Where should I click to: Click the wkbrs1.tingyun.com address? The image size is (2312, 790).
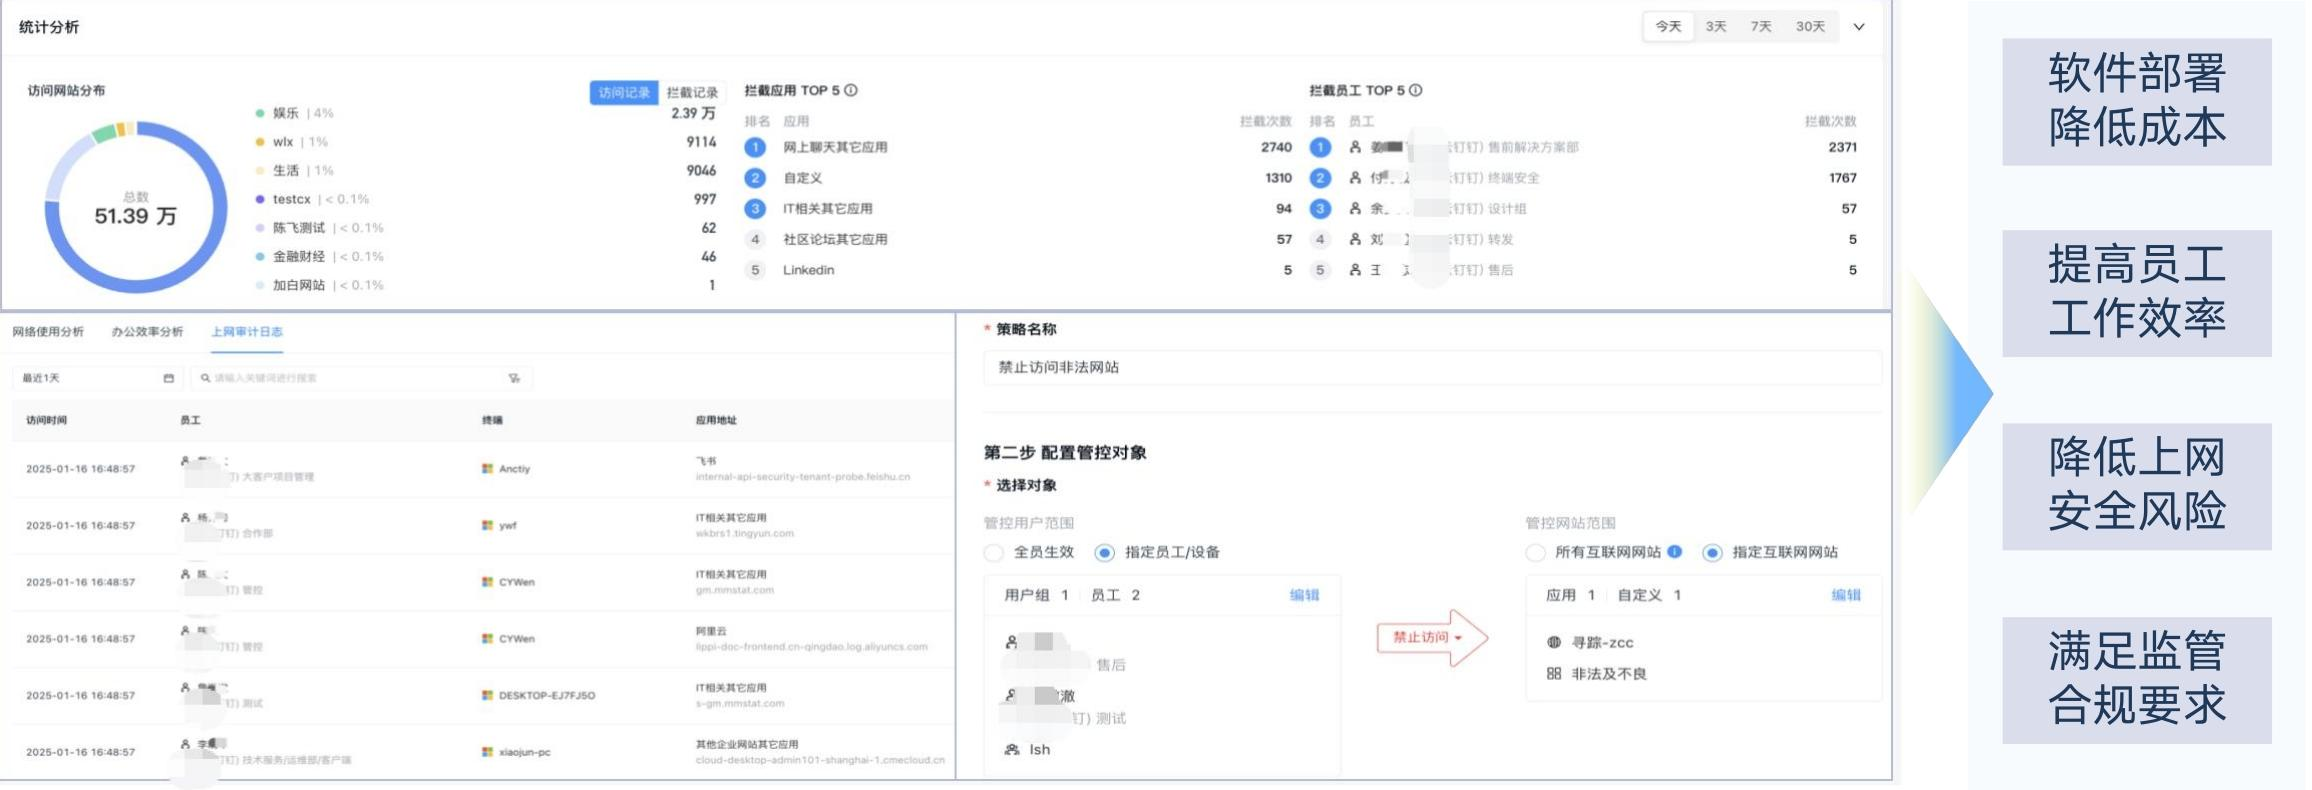745,534
